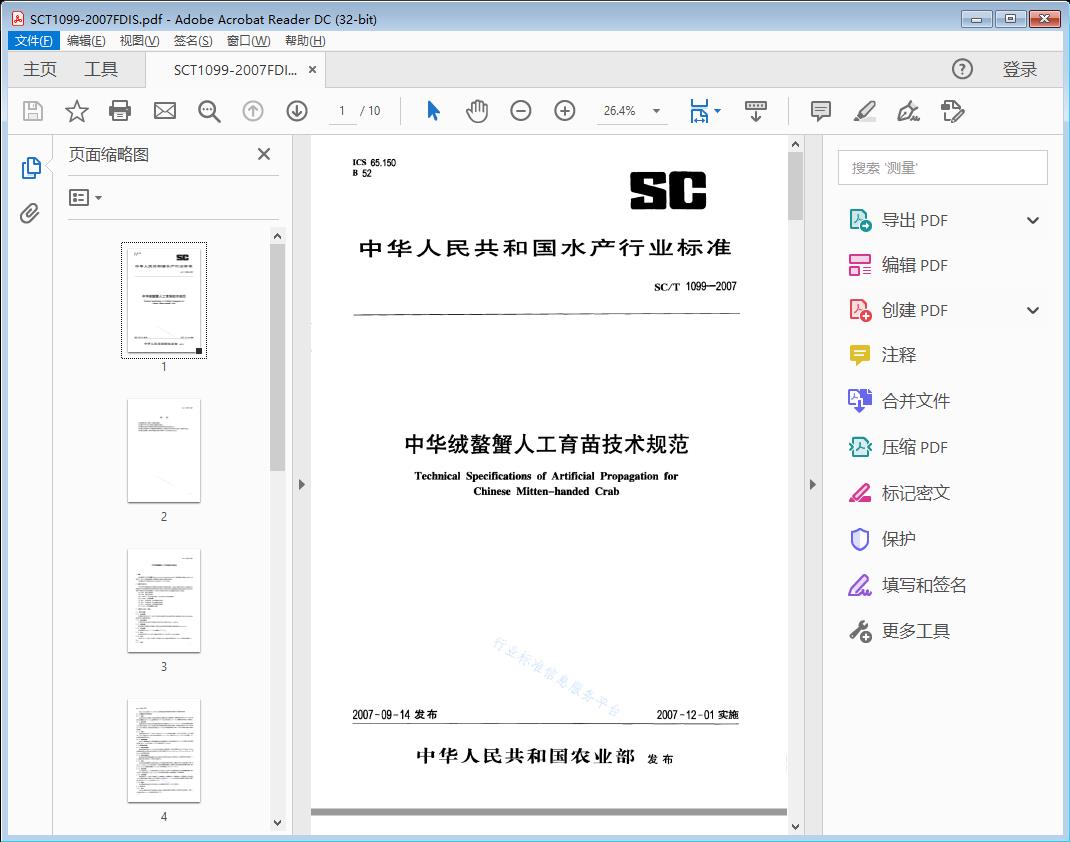1070x842 pixels.
Task: Open thumbnail options dropdown menu
Action: tap(86, 198)
